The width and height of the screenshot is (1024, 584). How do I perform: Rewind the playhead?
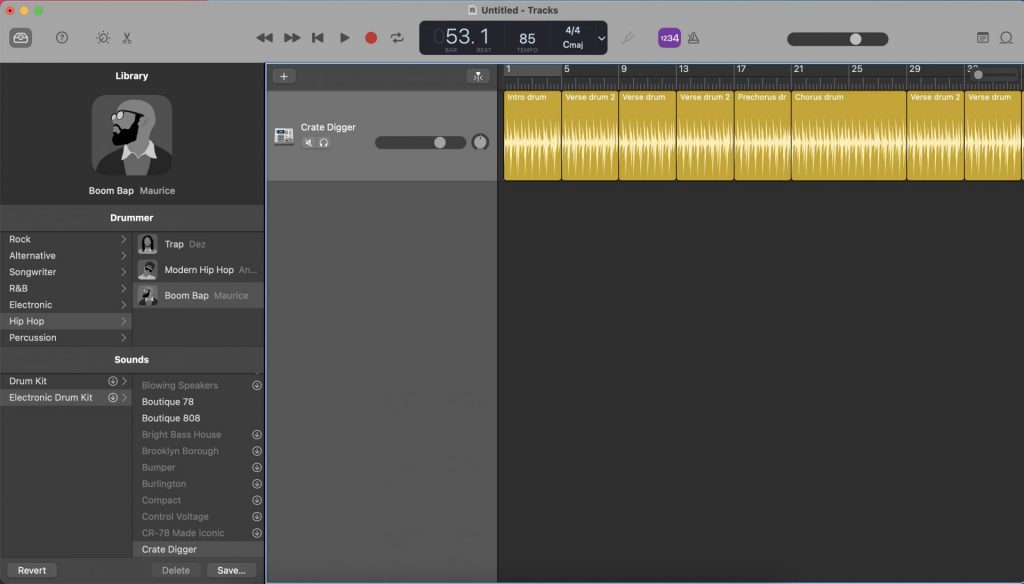coord(264,38)
